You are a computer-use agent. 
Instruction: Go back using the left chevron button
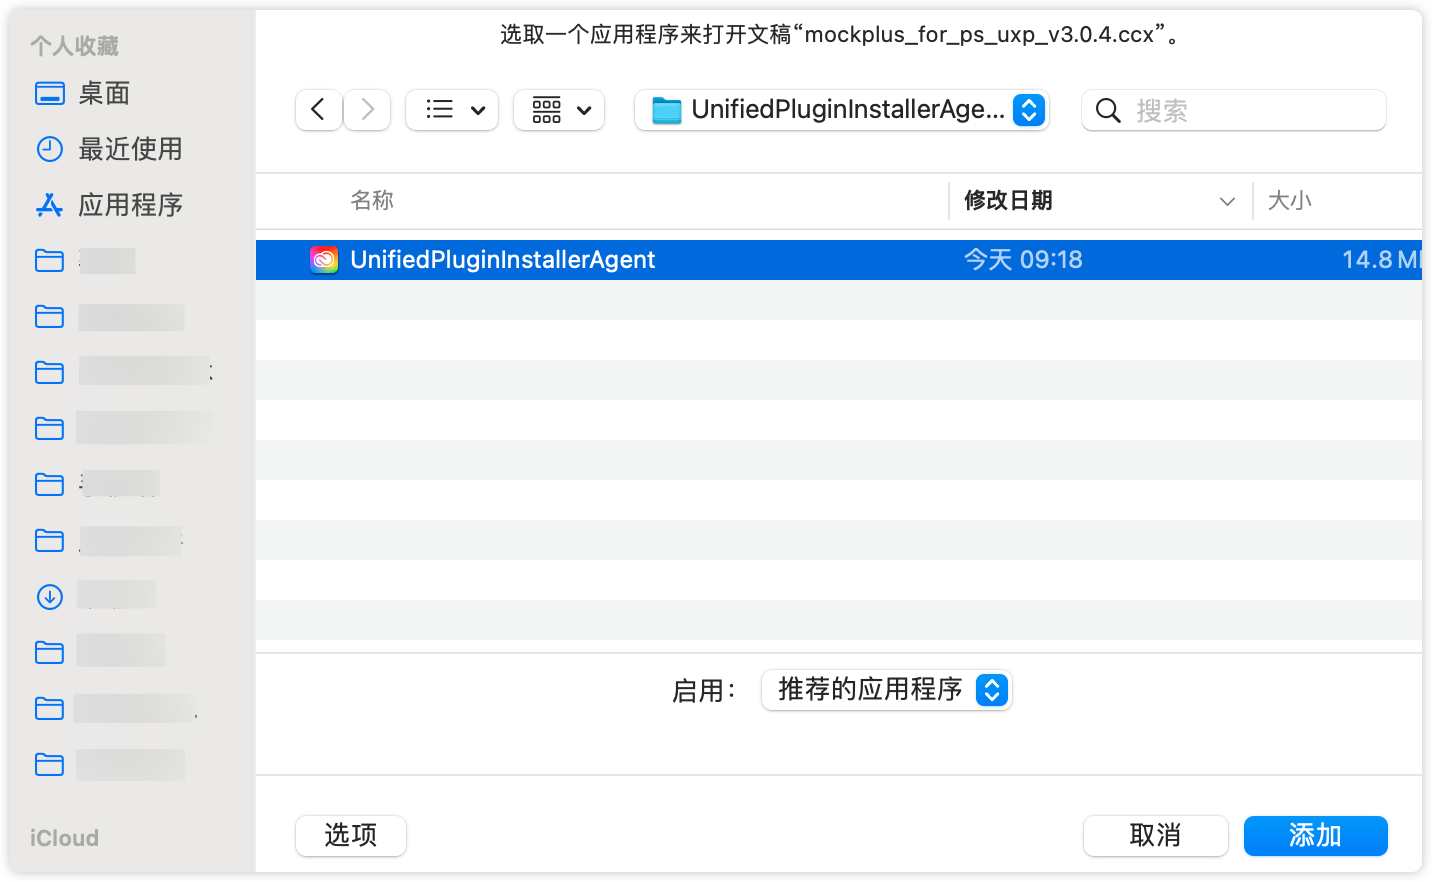319,110
